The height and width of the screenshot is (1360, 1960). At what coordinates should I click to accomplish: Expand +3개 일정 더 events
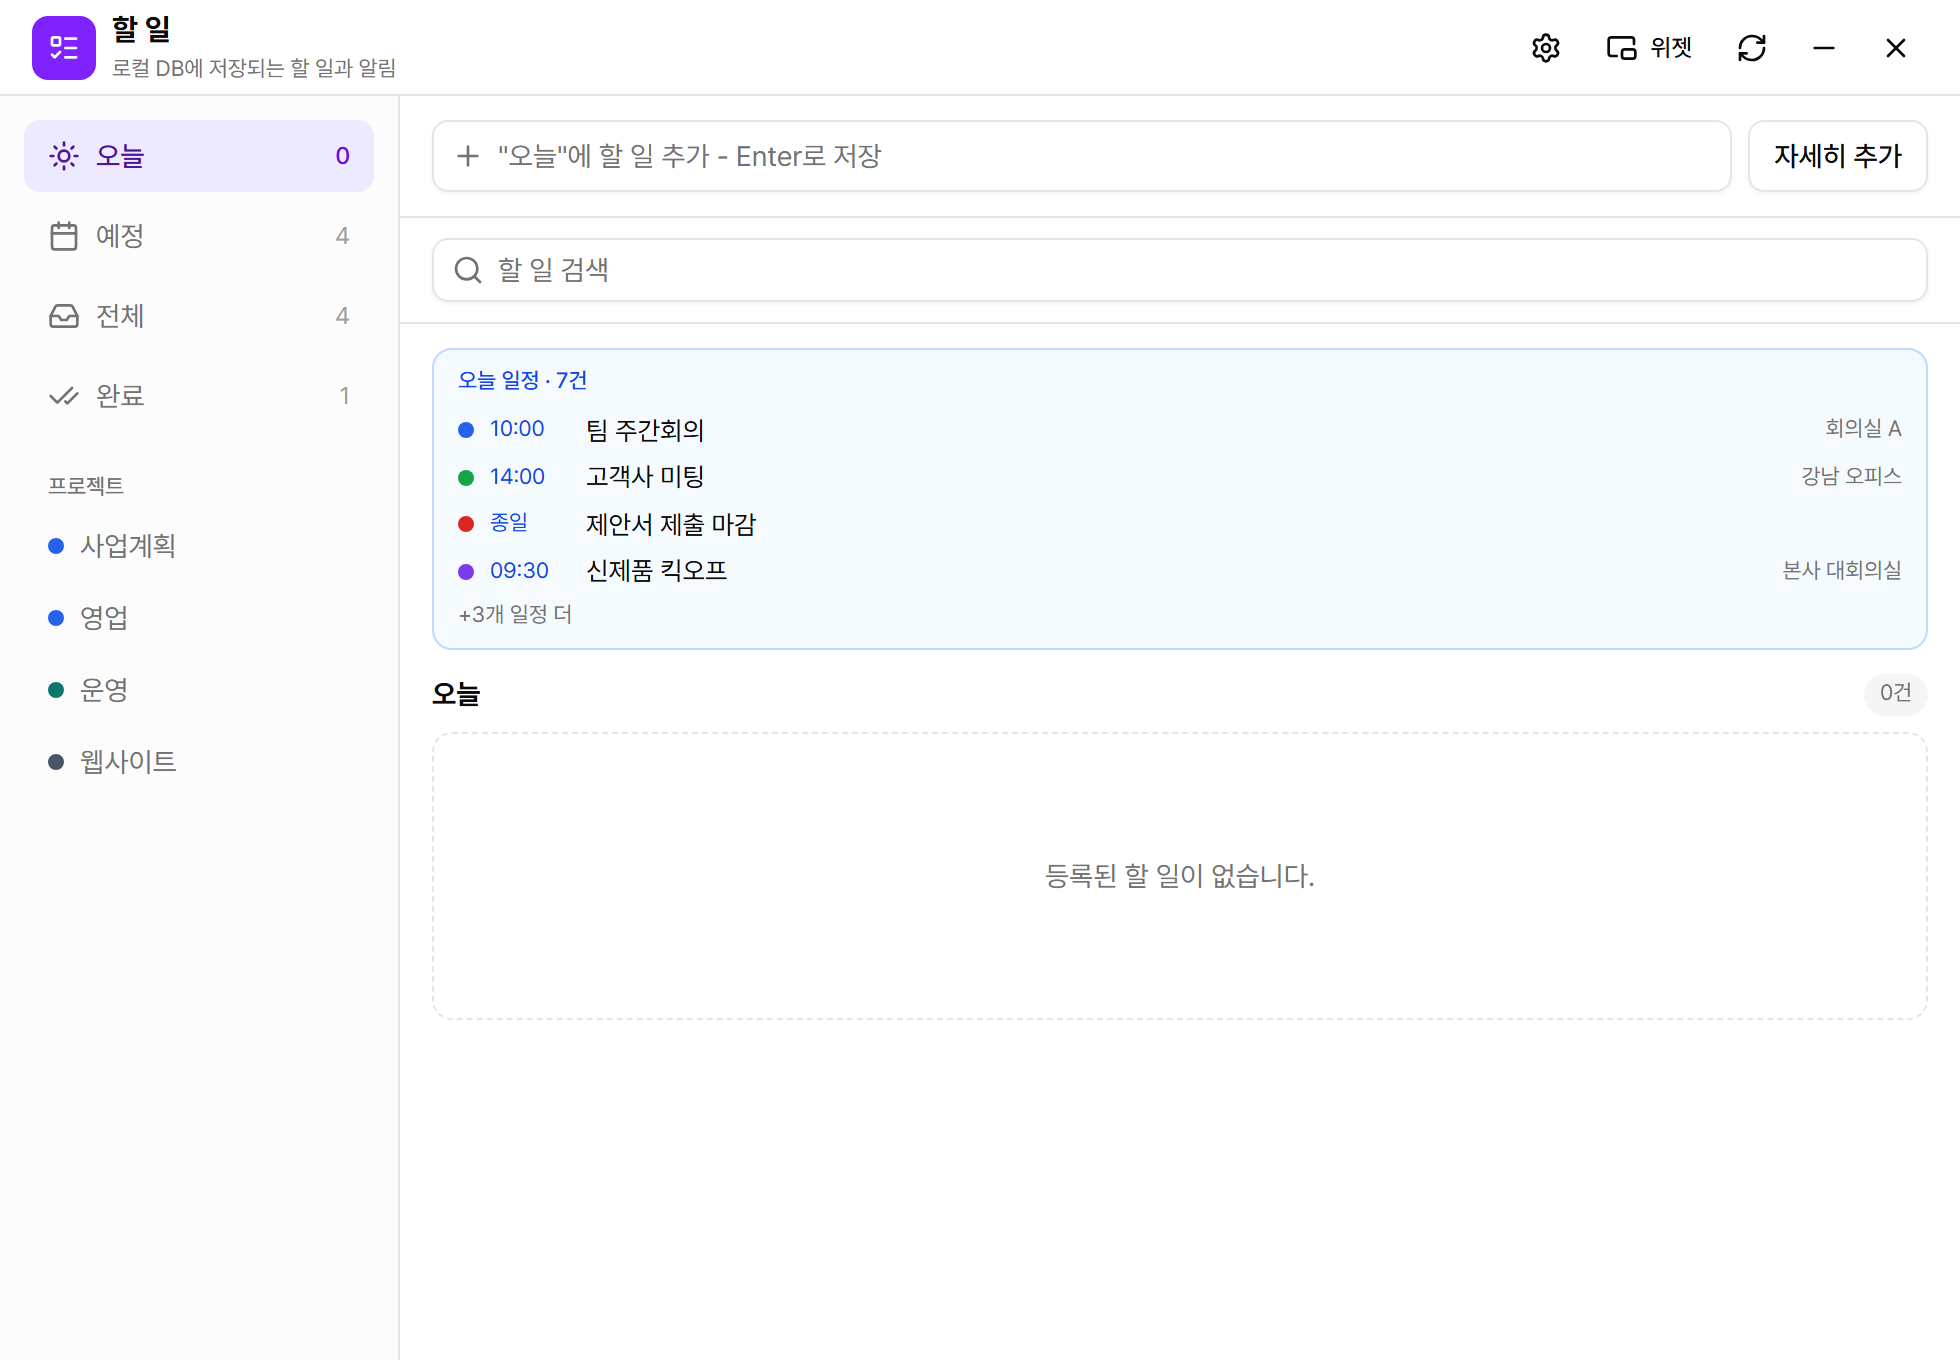(515, 614)
